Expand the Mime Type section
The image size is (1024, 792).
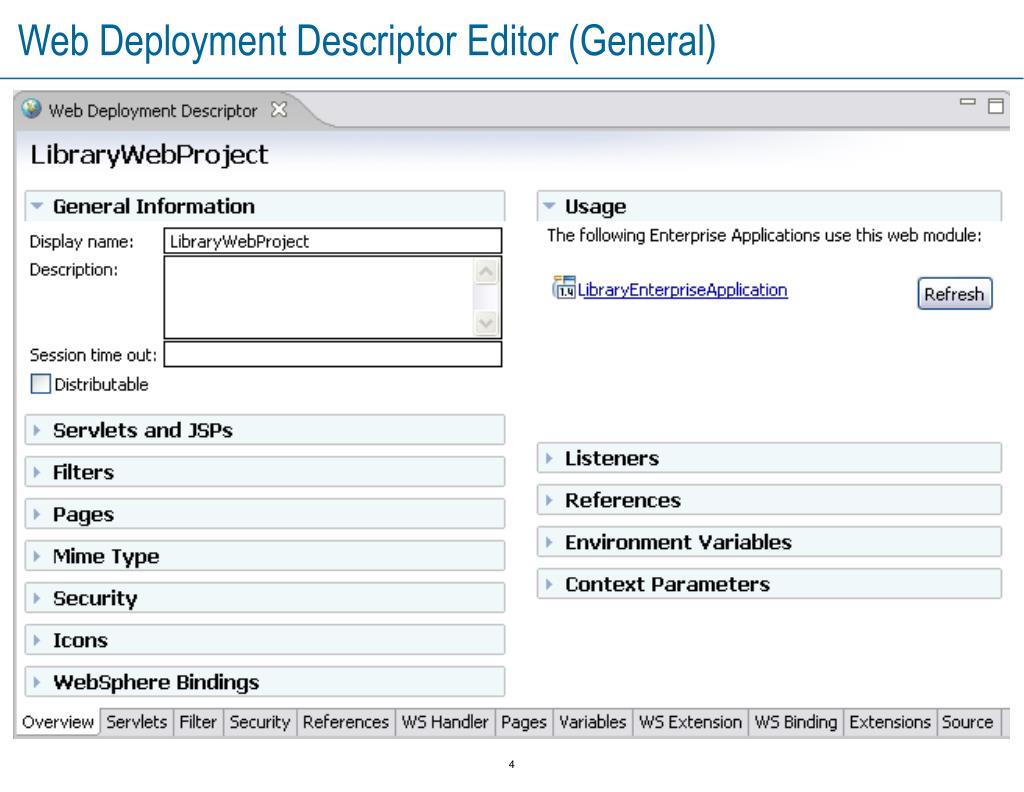tap(37, 556)
